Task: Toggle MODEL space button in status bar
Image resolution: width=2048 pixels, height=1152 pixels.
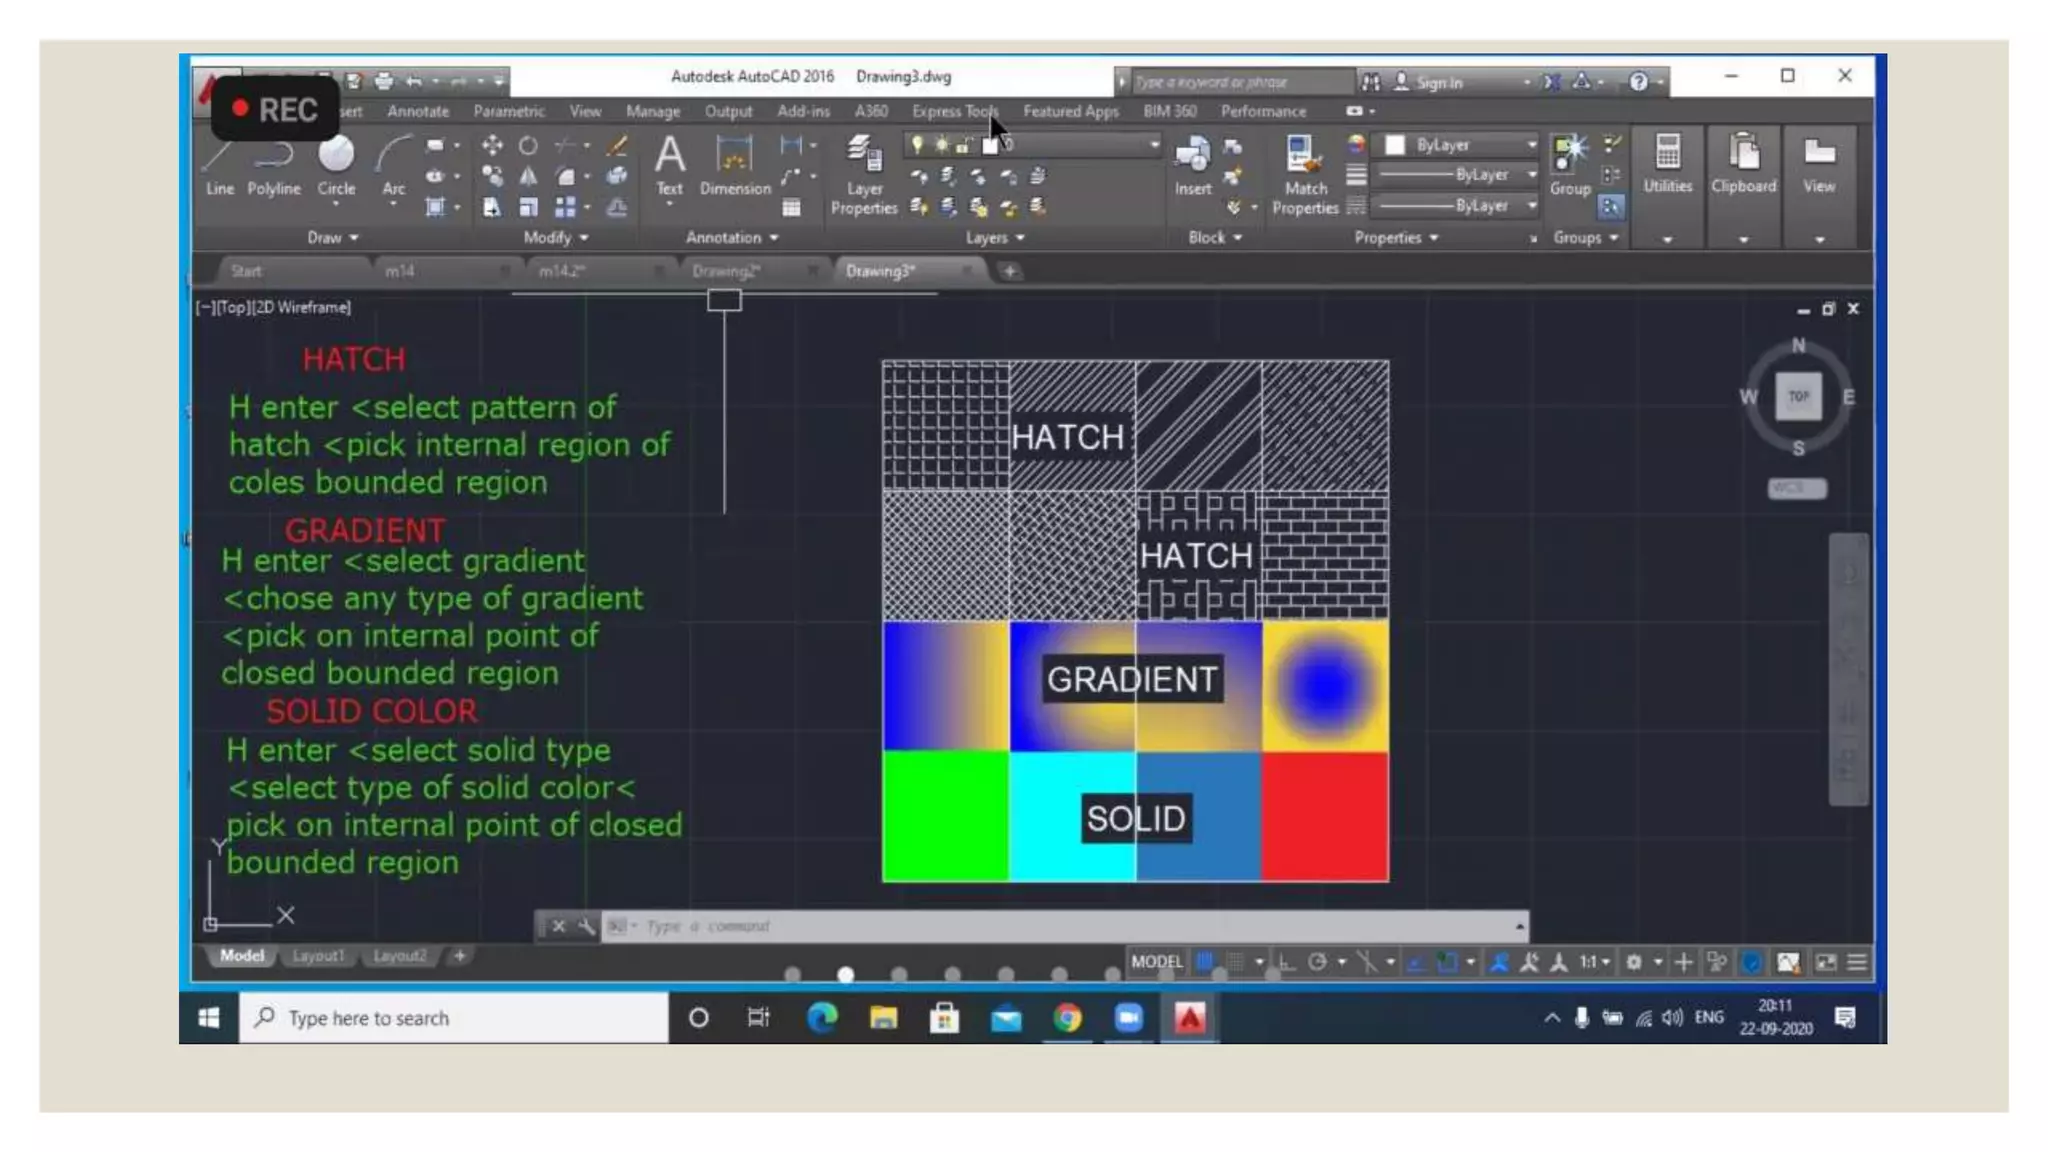Action: [x=1157, y=962]
